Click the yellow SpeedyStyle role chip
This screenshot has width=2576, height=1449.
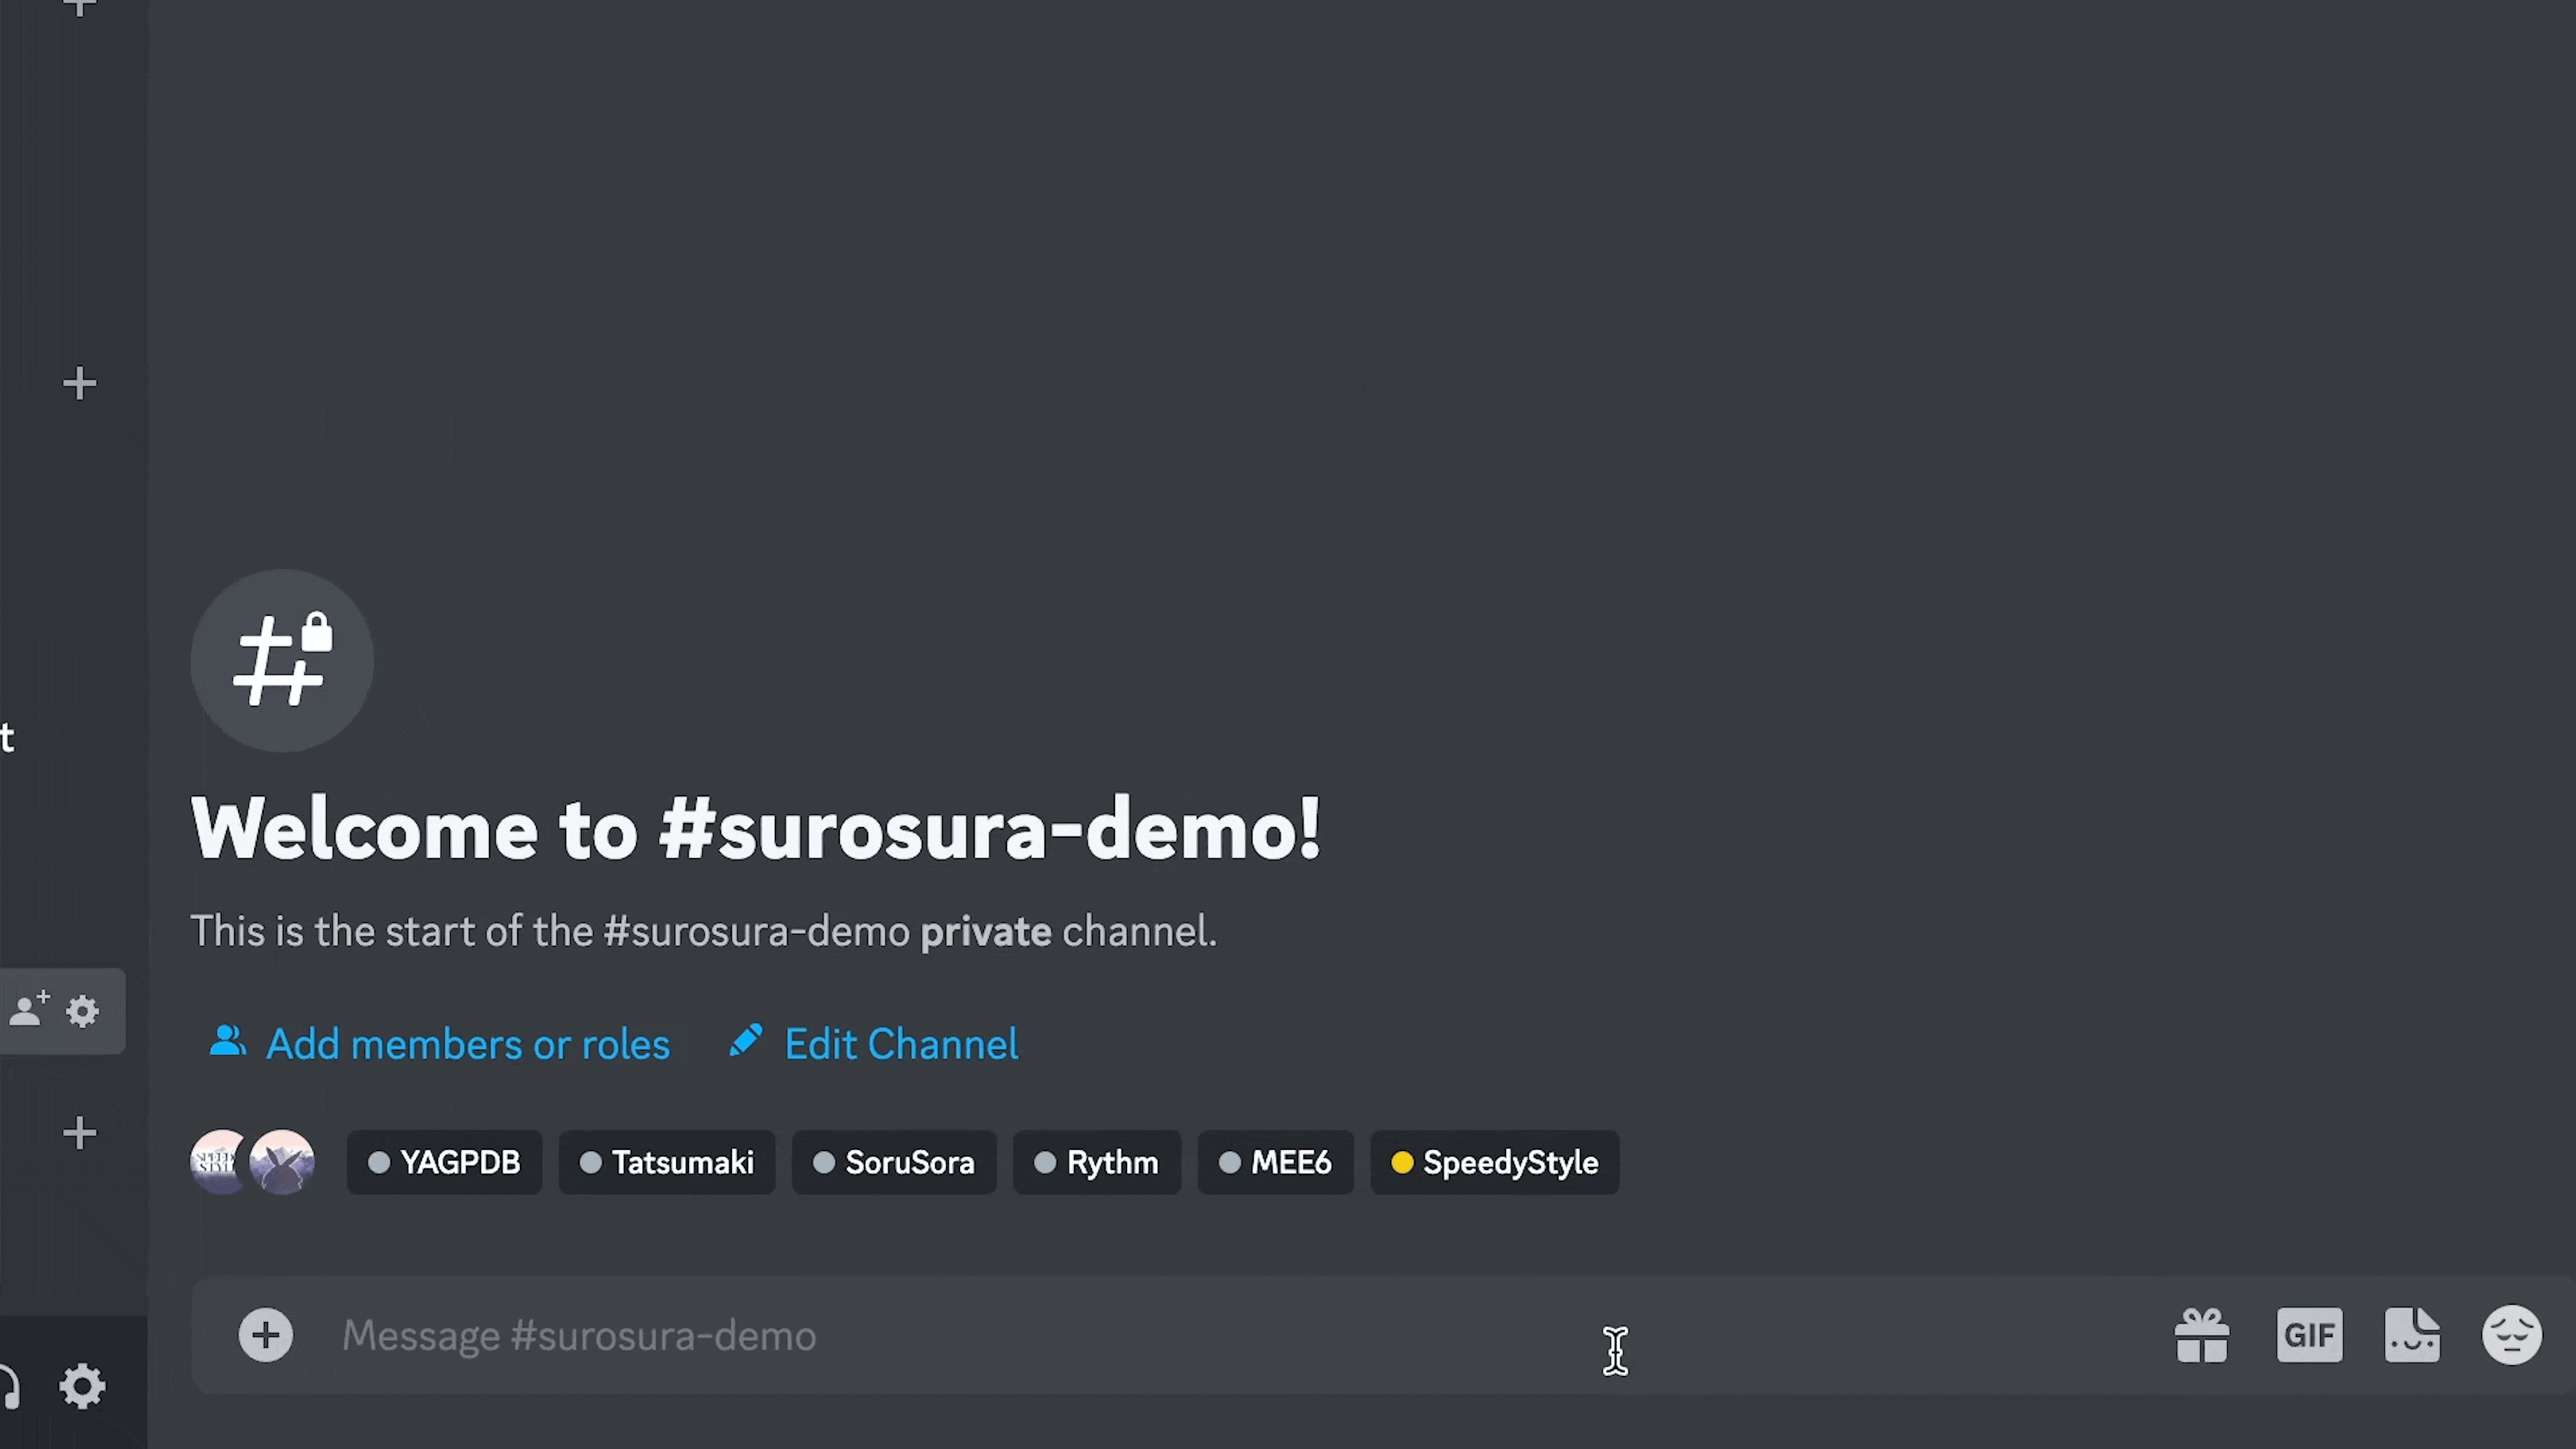pyautogui.click(x=1494, y=1162)
